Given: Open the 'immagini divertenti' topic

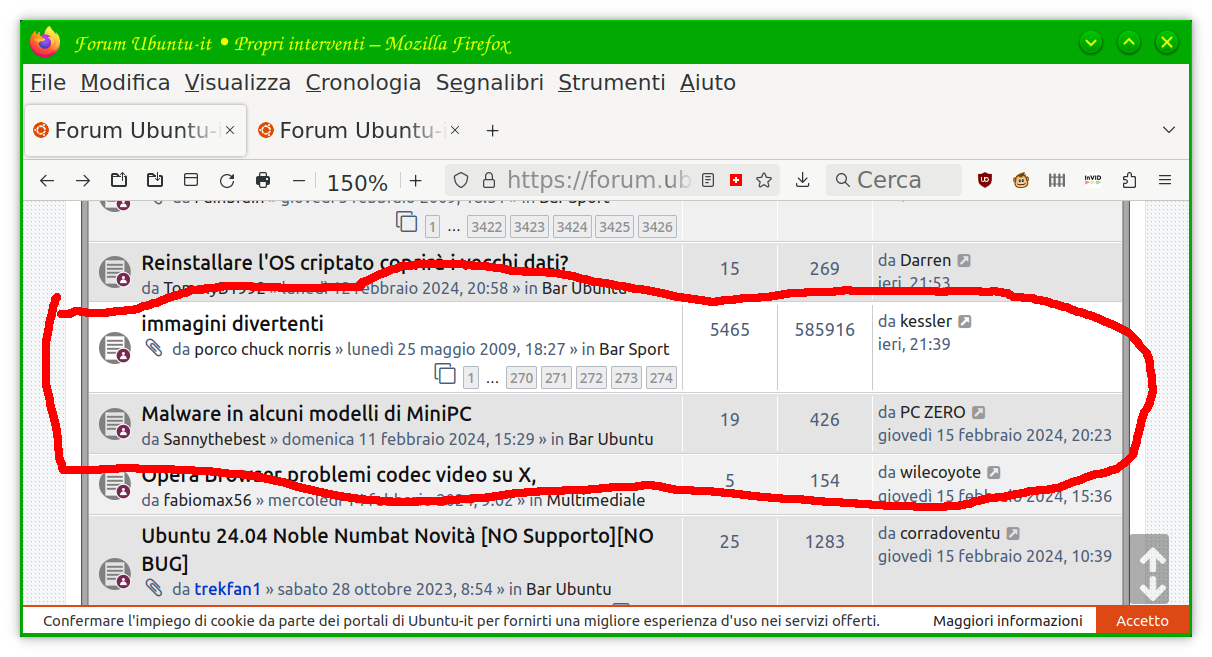Looking at the screenshot, I should pyautogui.click(x=232, y=324).
